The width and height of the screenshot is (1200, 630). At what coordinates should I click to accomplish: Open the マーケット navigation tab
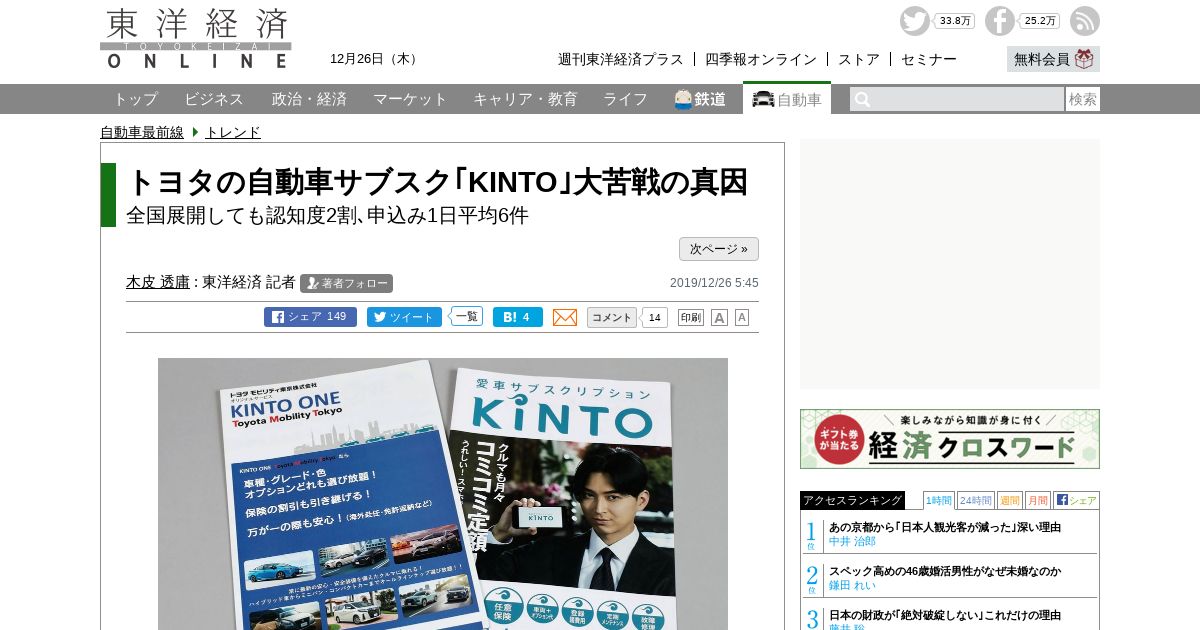coord(410,99)
